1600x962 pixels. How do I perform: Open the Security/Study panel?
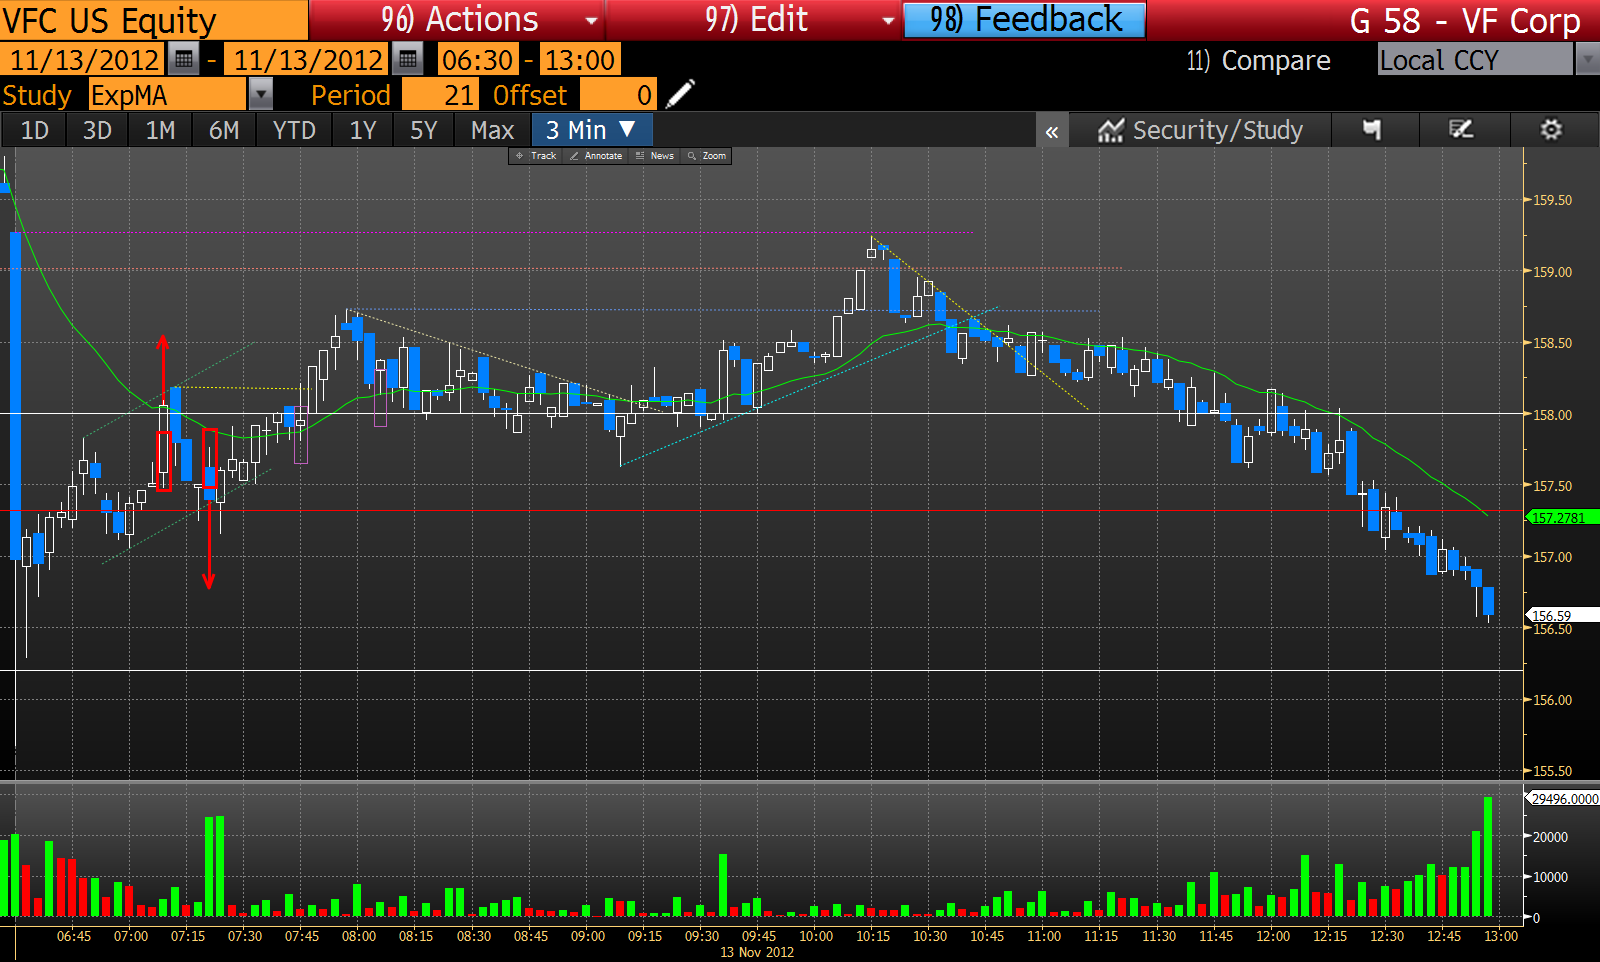(x=1200, y=130)
